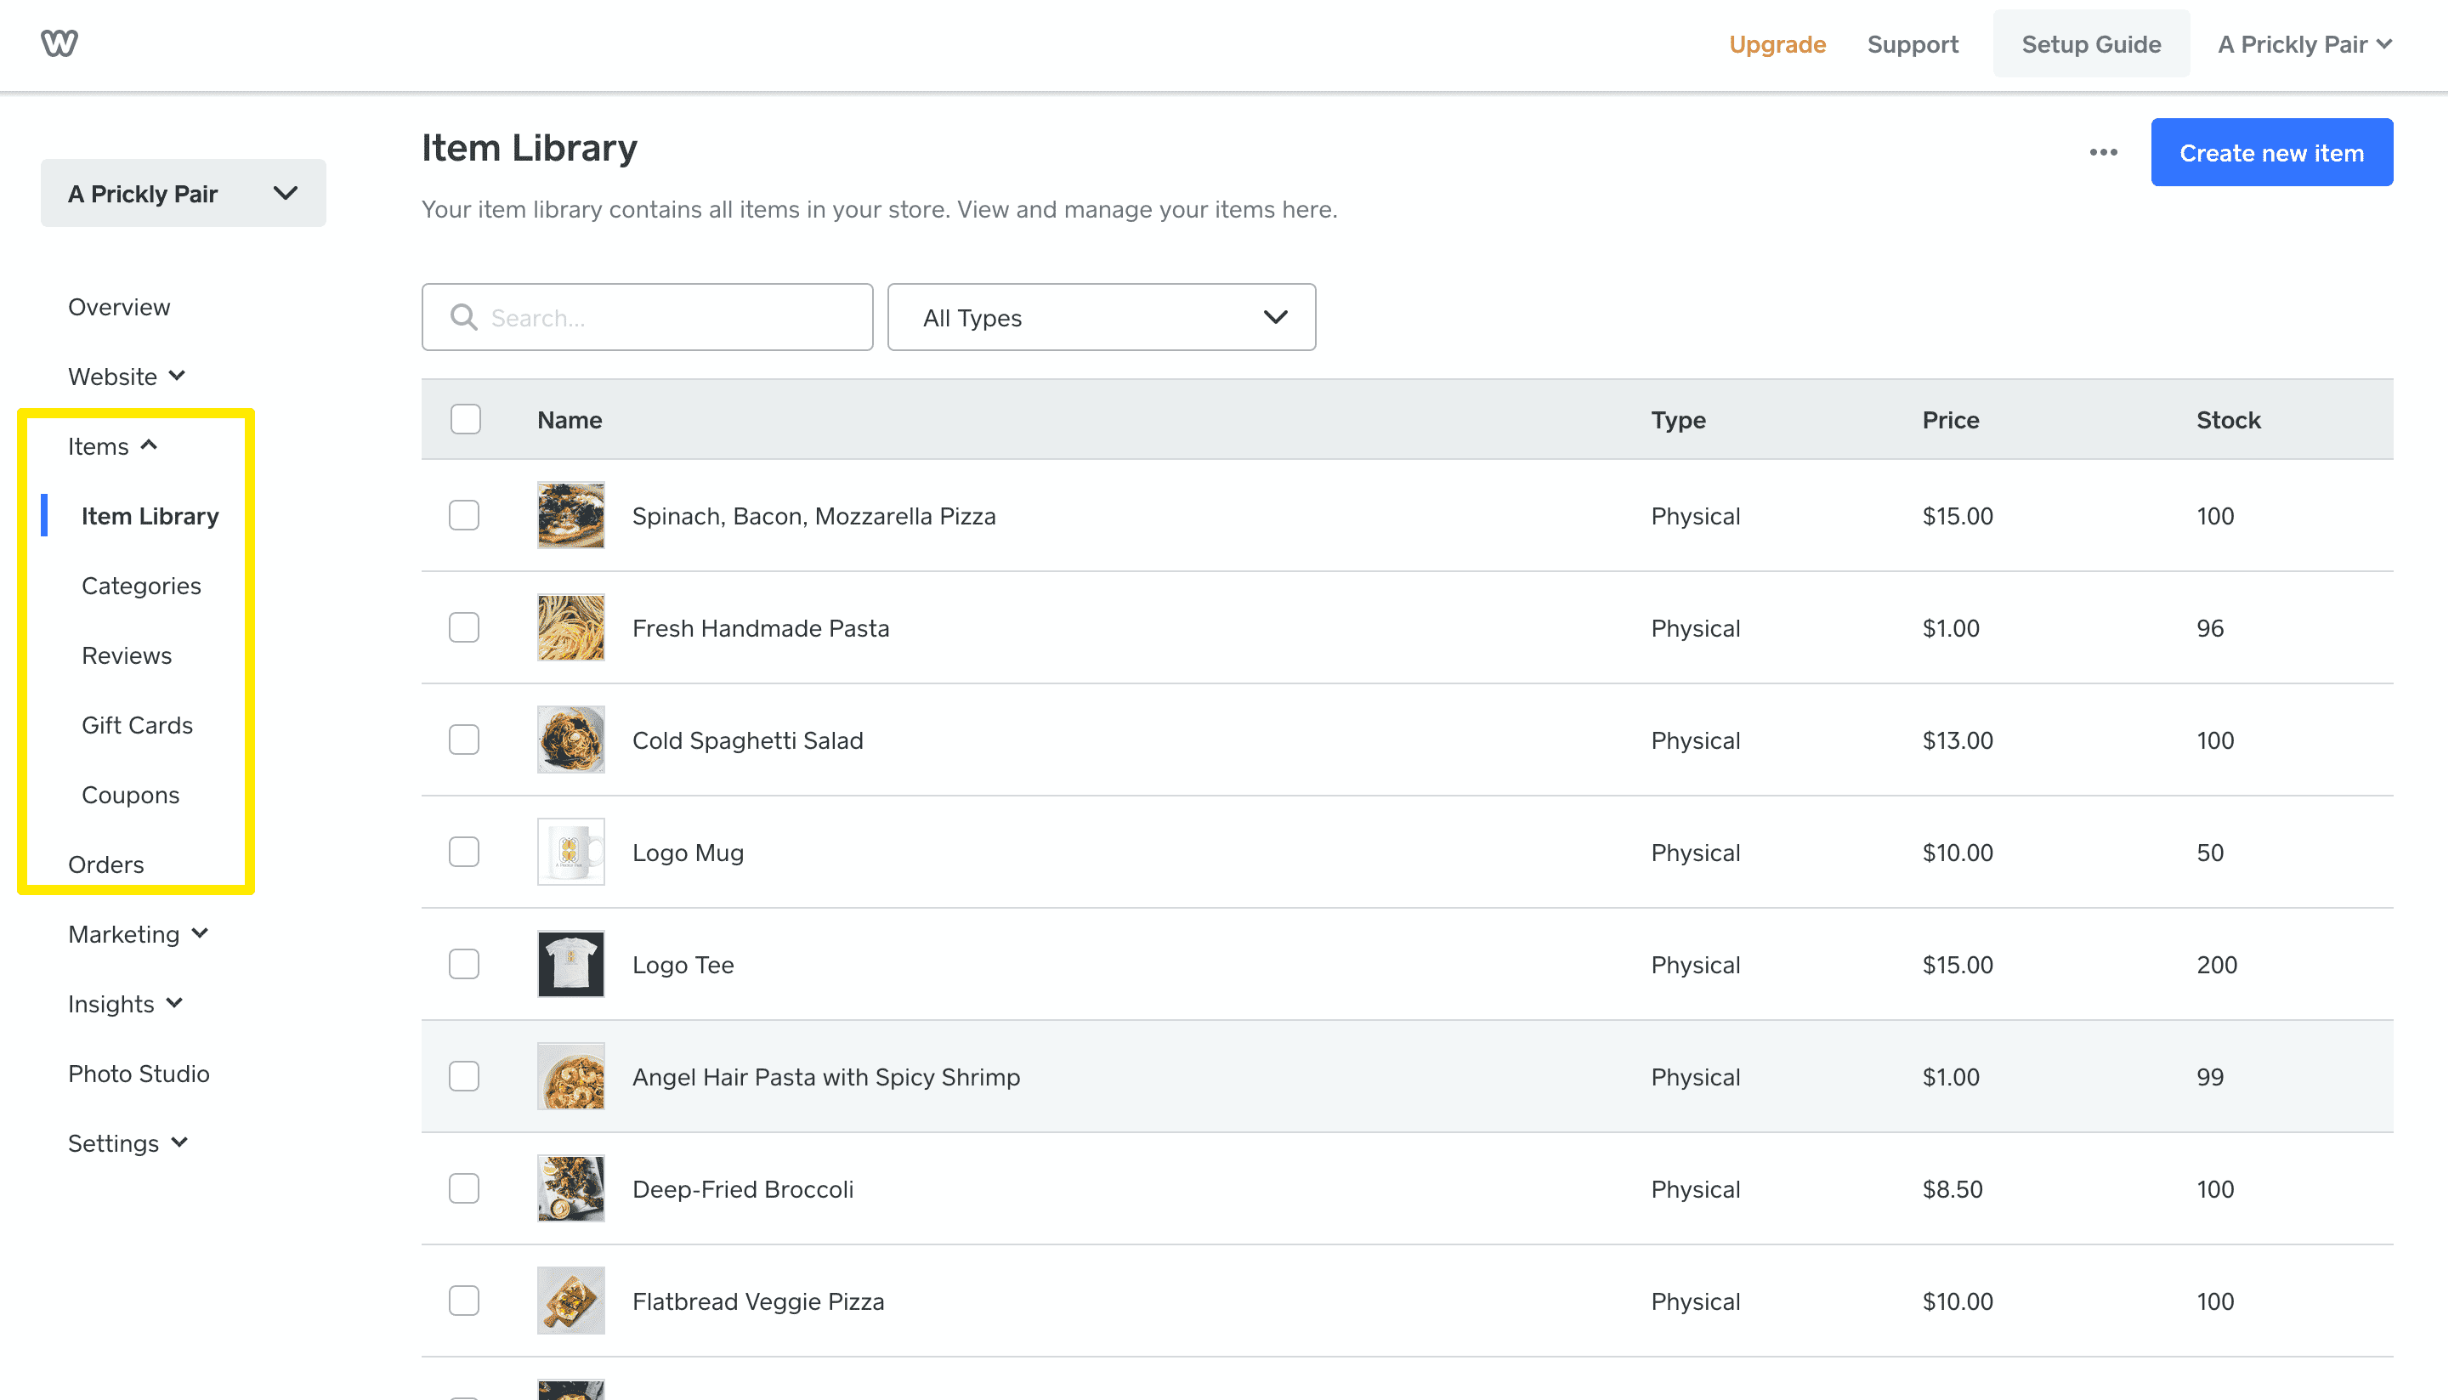Open the Marketing menu
Image resolution: width=2448 pixels, height=1400 pixels.
tap(138, 933)
